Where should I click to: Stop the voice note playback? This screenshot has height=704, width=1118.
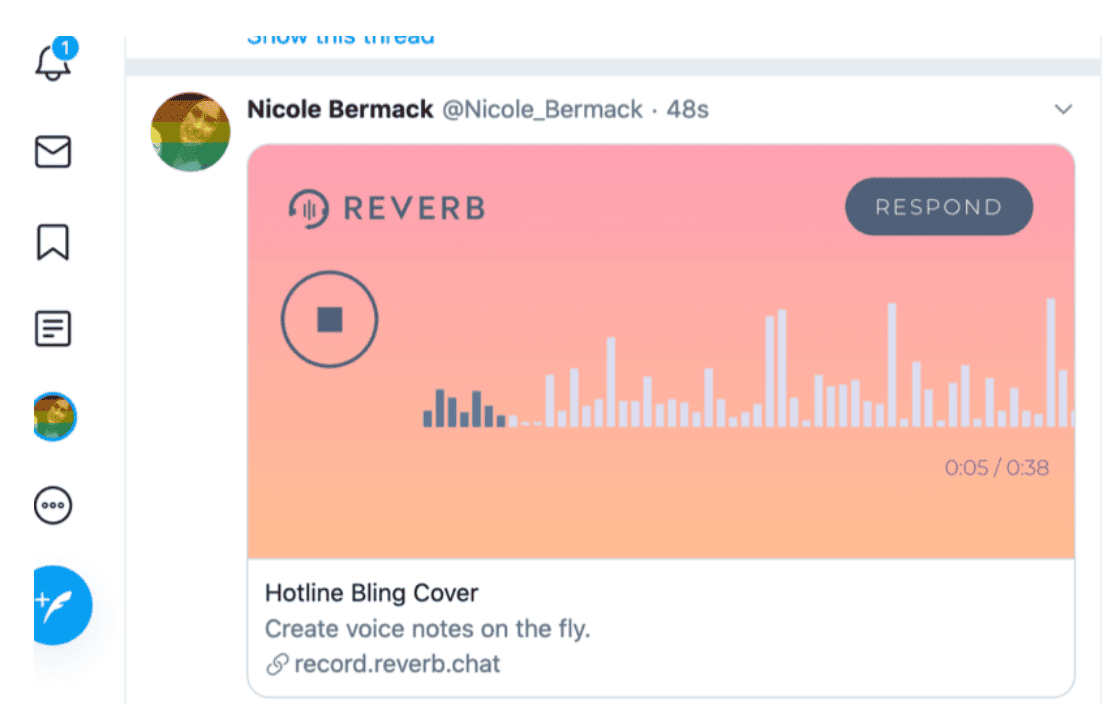click(329, 320)
